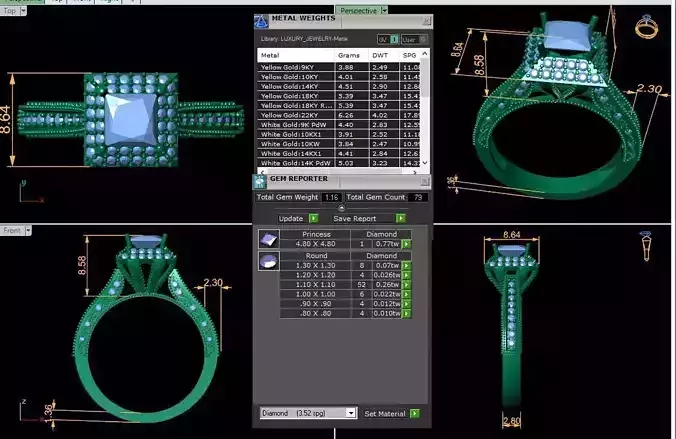Image resolution: width=676 pixels, height=439 pixels.
Task: Click the green arrow for the 0.026tw row
Action: 406,275
